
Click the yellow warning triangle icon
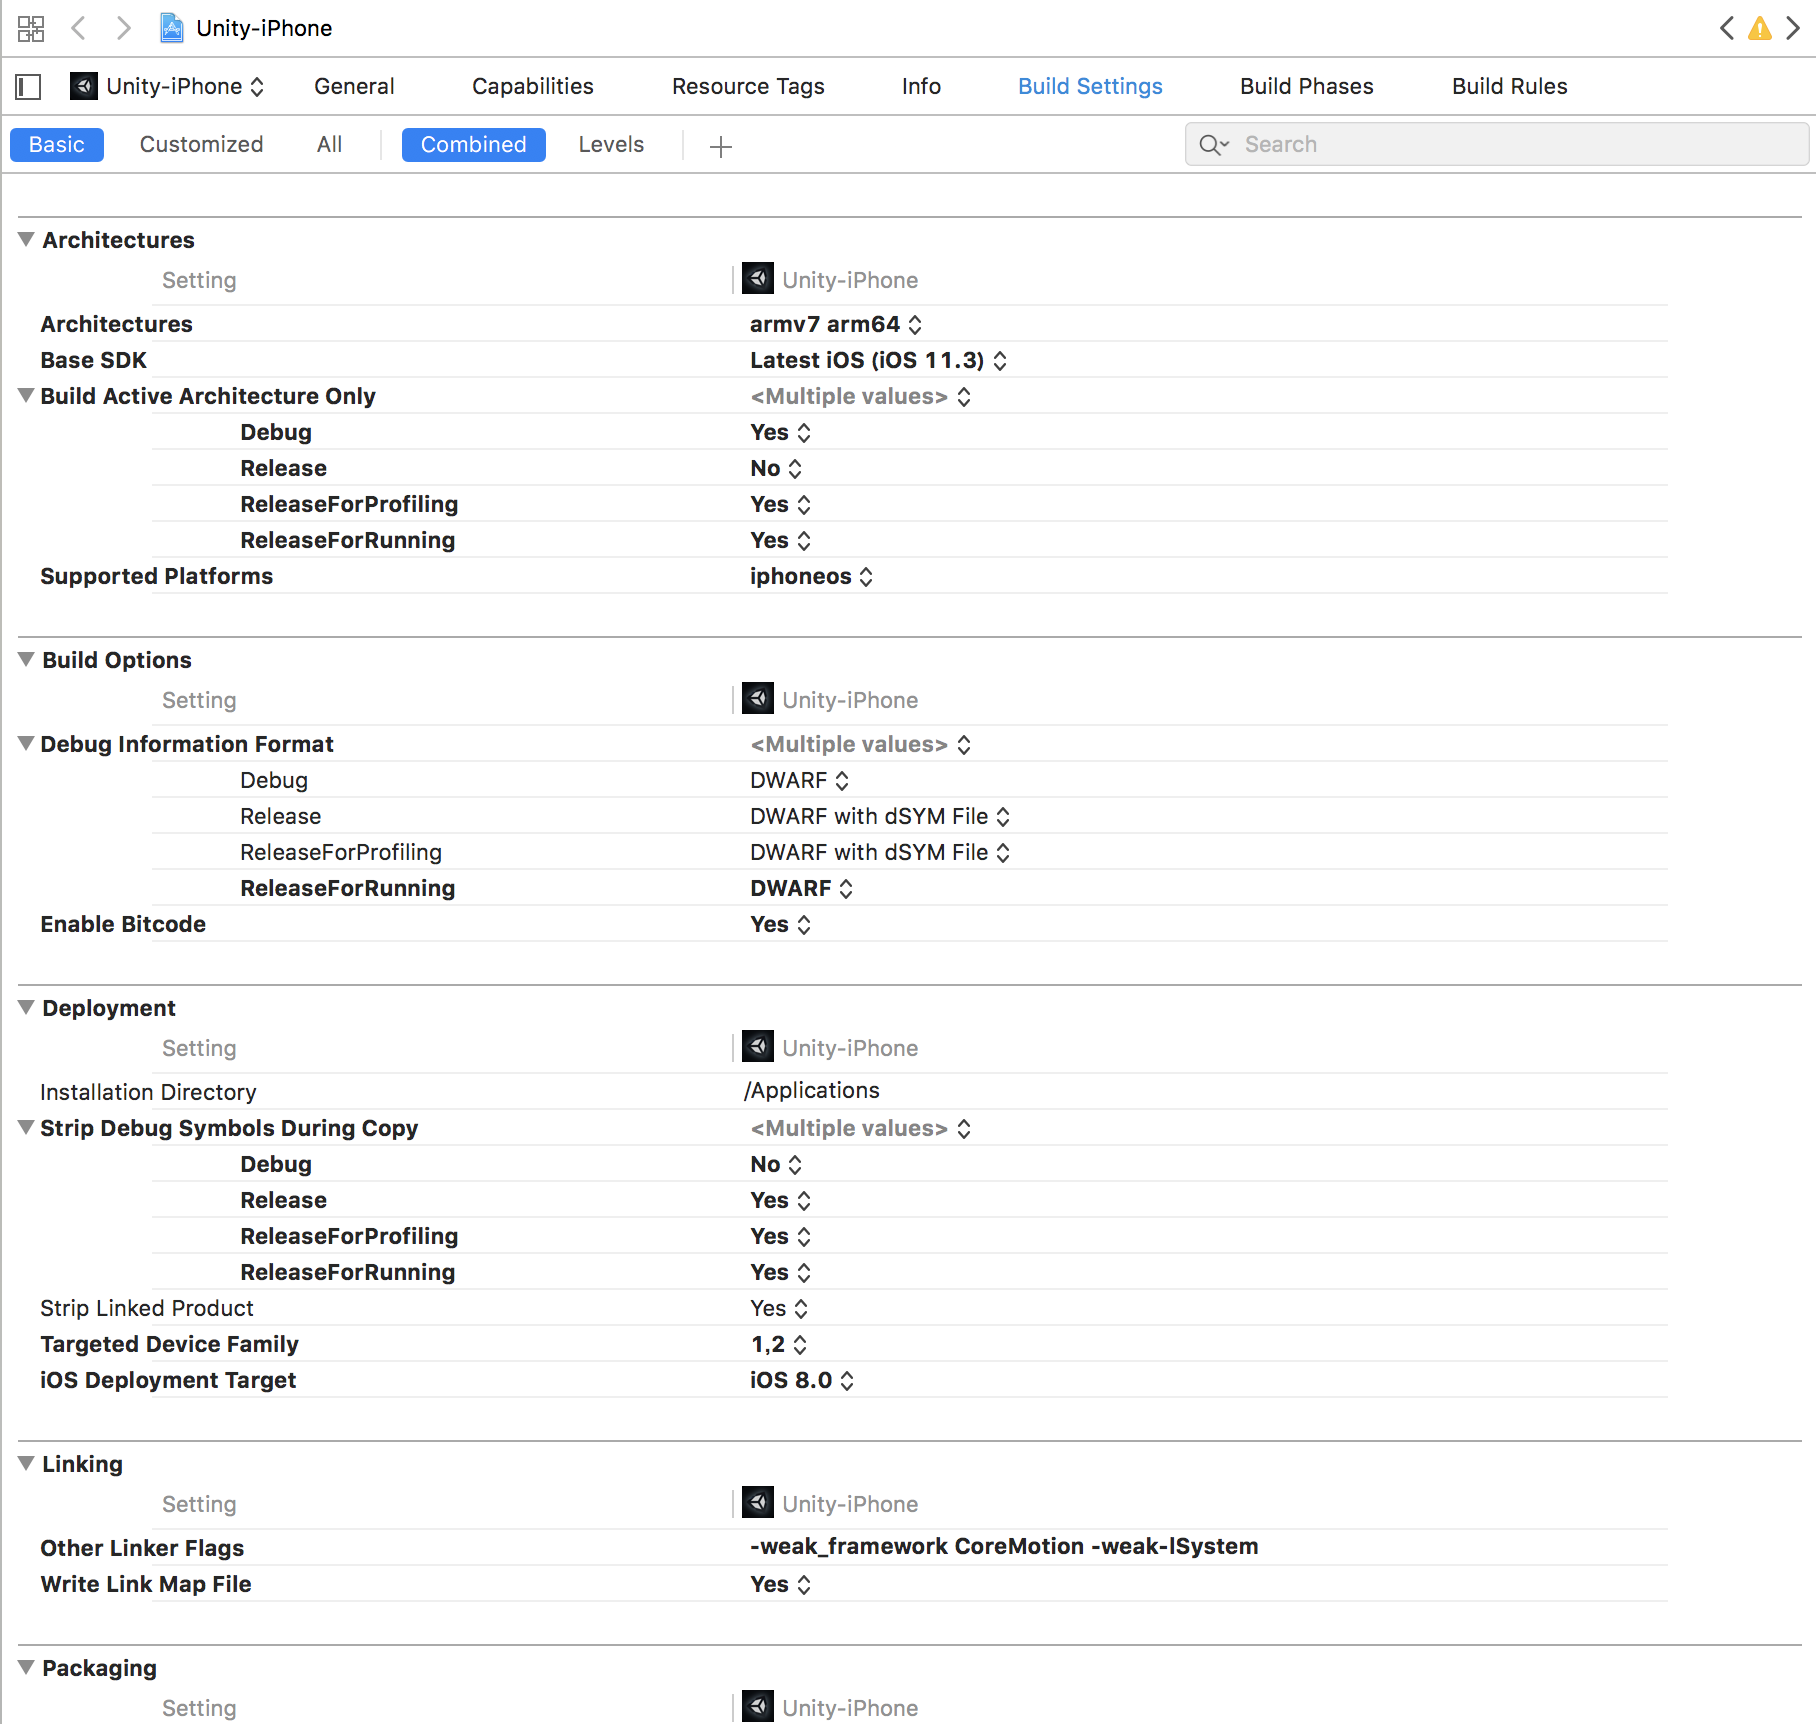coord(1759,28)
